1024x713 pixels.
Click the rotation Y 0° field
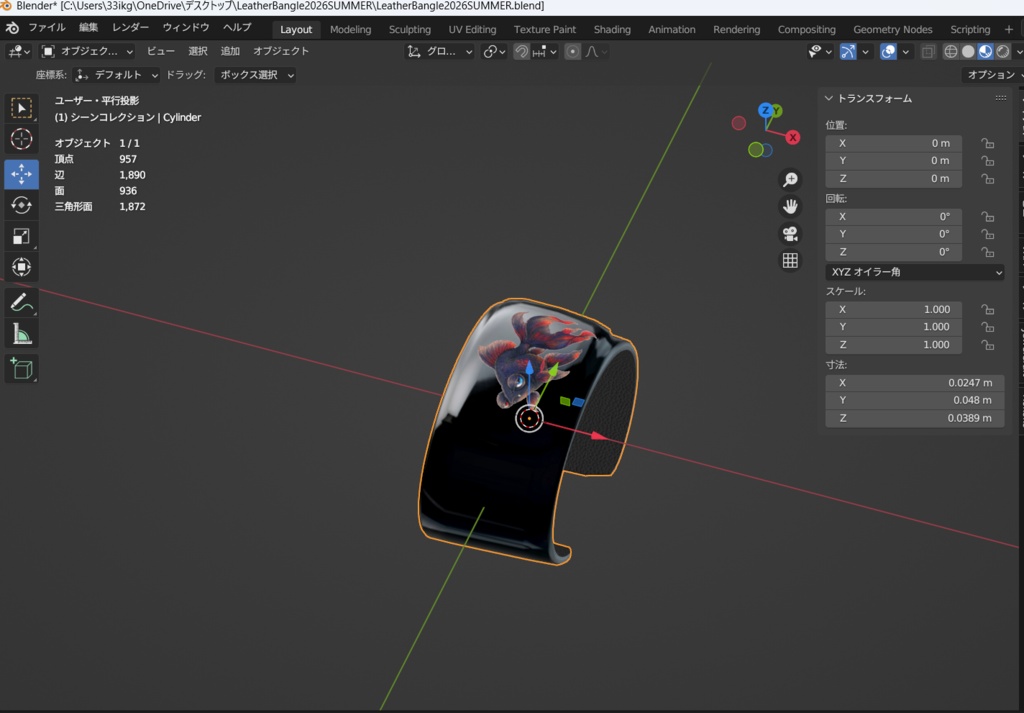tap(893, 234)
